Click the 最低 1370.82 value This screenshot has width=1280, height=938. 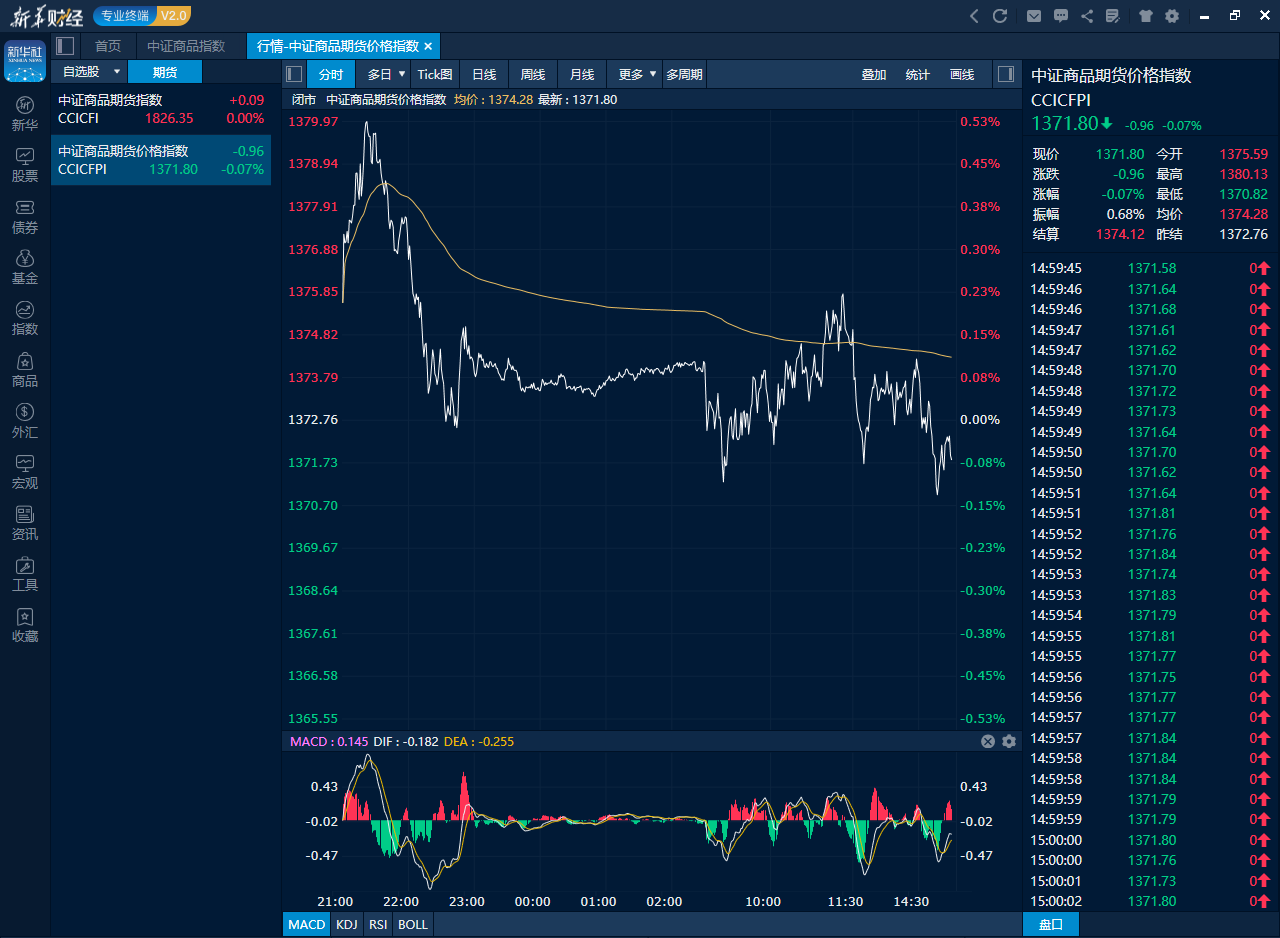point(1243,194)
